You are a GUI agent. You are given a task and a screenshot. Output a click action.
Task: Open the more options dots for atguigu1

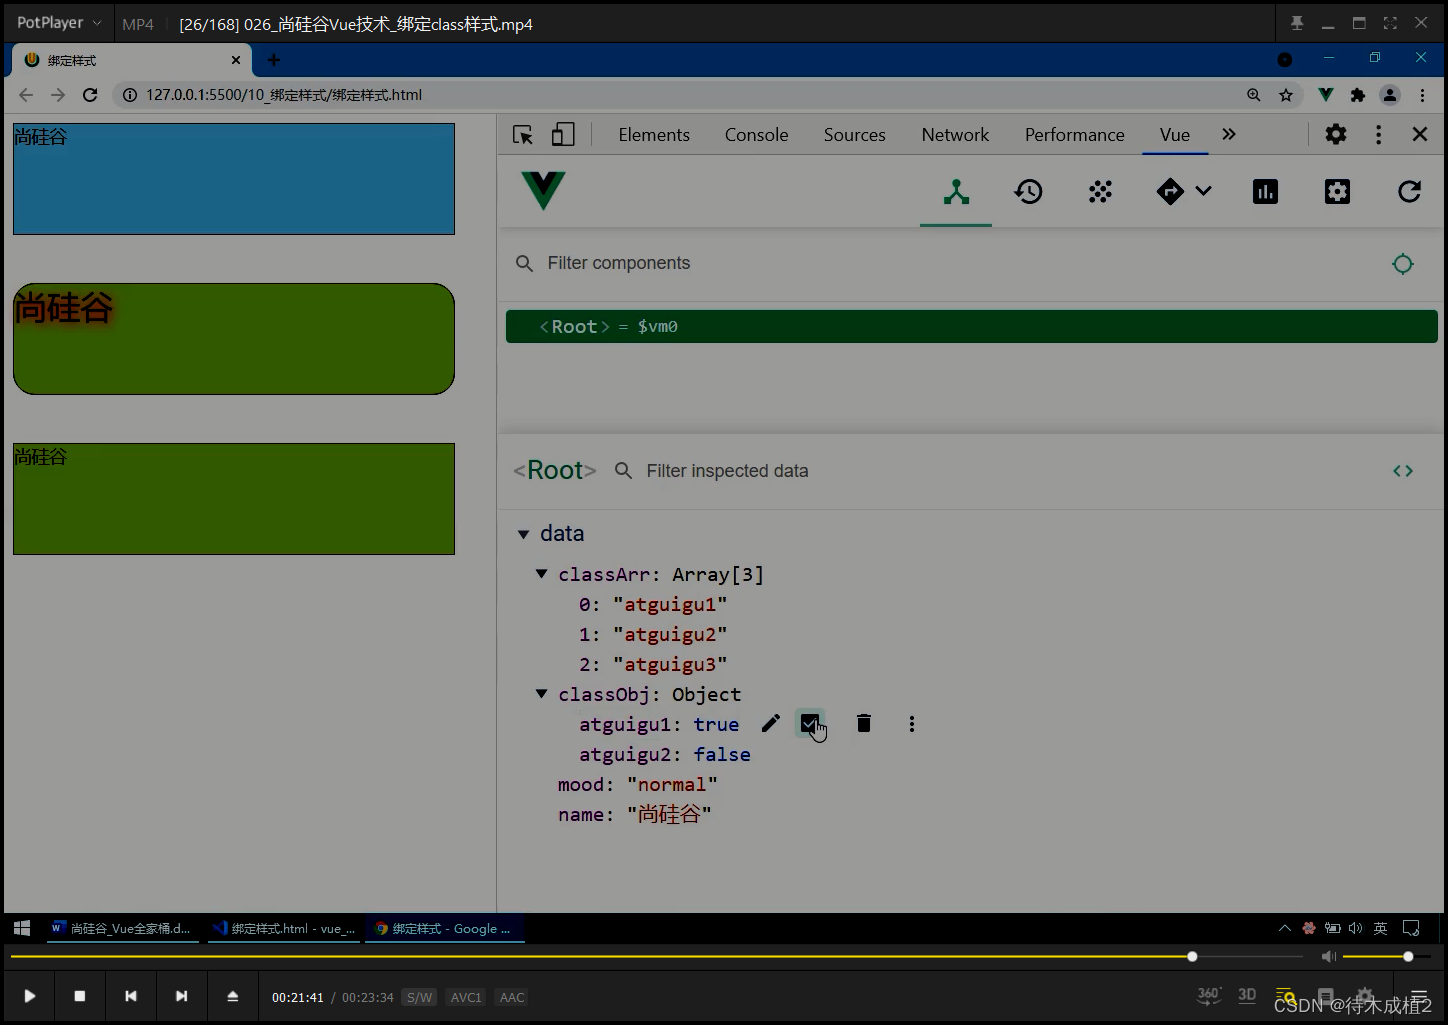coord(912,724)
